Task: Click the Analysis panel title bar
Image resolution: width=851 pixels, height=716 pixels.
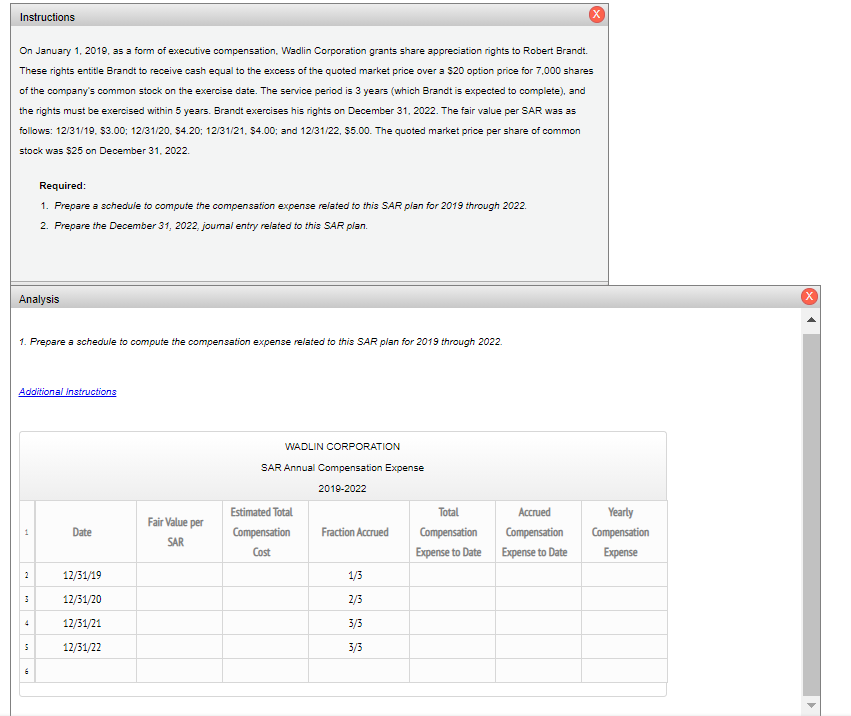Action: tap(415, 298)
